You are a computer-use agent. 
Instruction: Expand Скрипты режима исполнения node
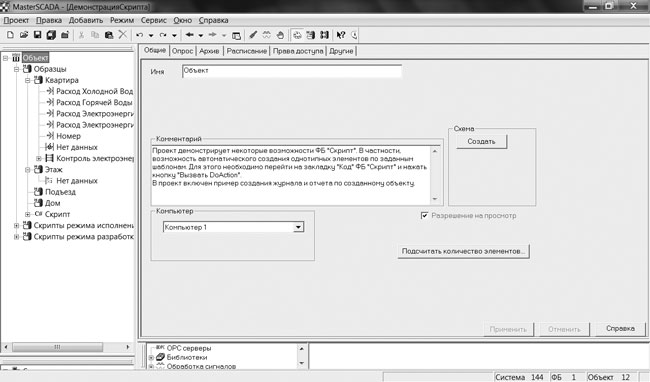tap(16, 225)
